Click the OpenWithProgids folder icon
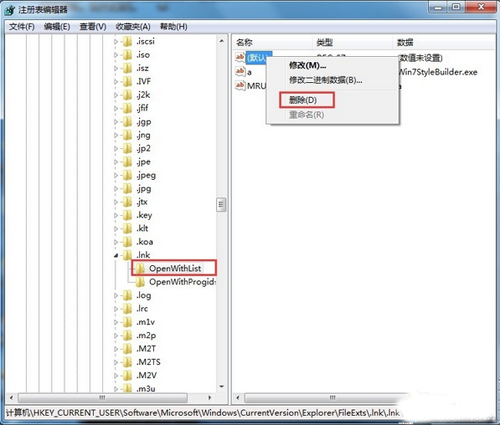Image resolution: width=500 pixels, height=425 pixels. pos(140,282)
